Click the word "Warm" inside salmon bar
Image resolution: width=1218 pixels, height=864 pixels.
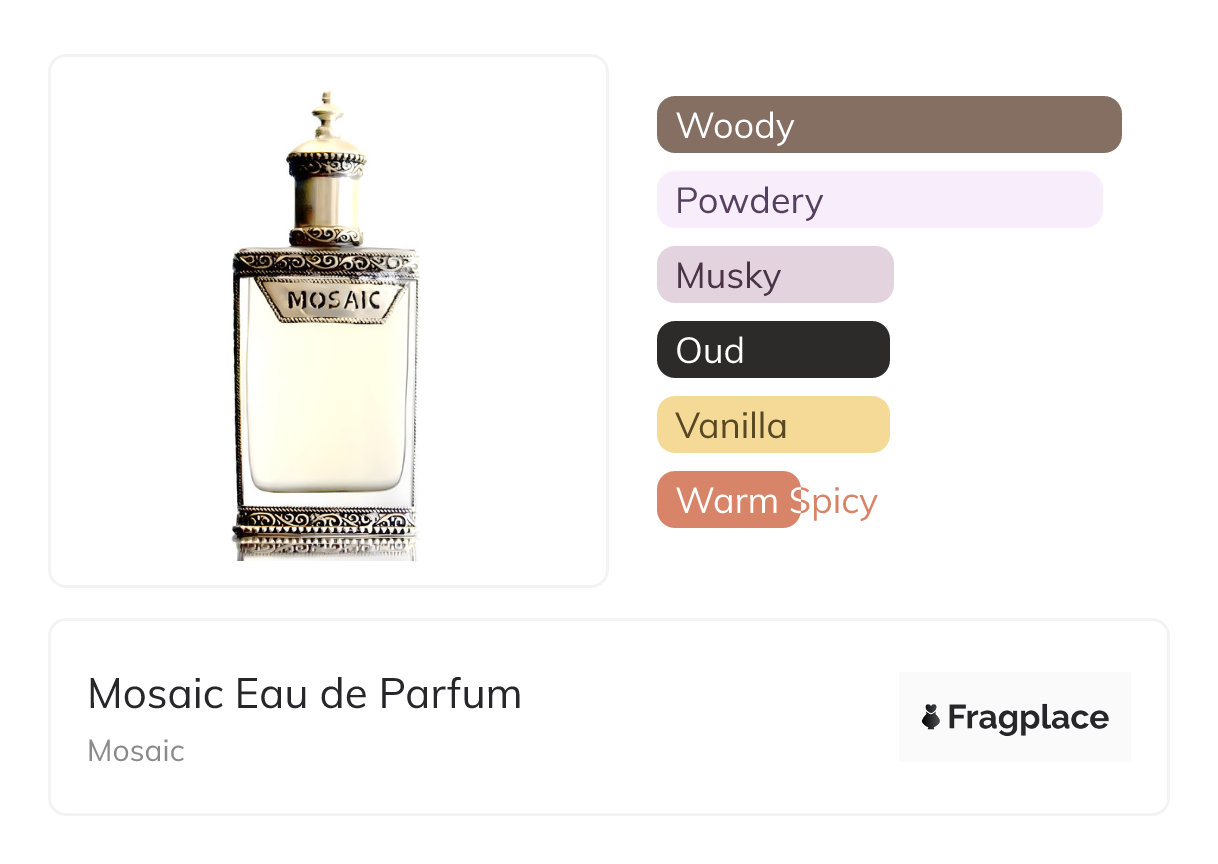pos(726,501)
